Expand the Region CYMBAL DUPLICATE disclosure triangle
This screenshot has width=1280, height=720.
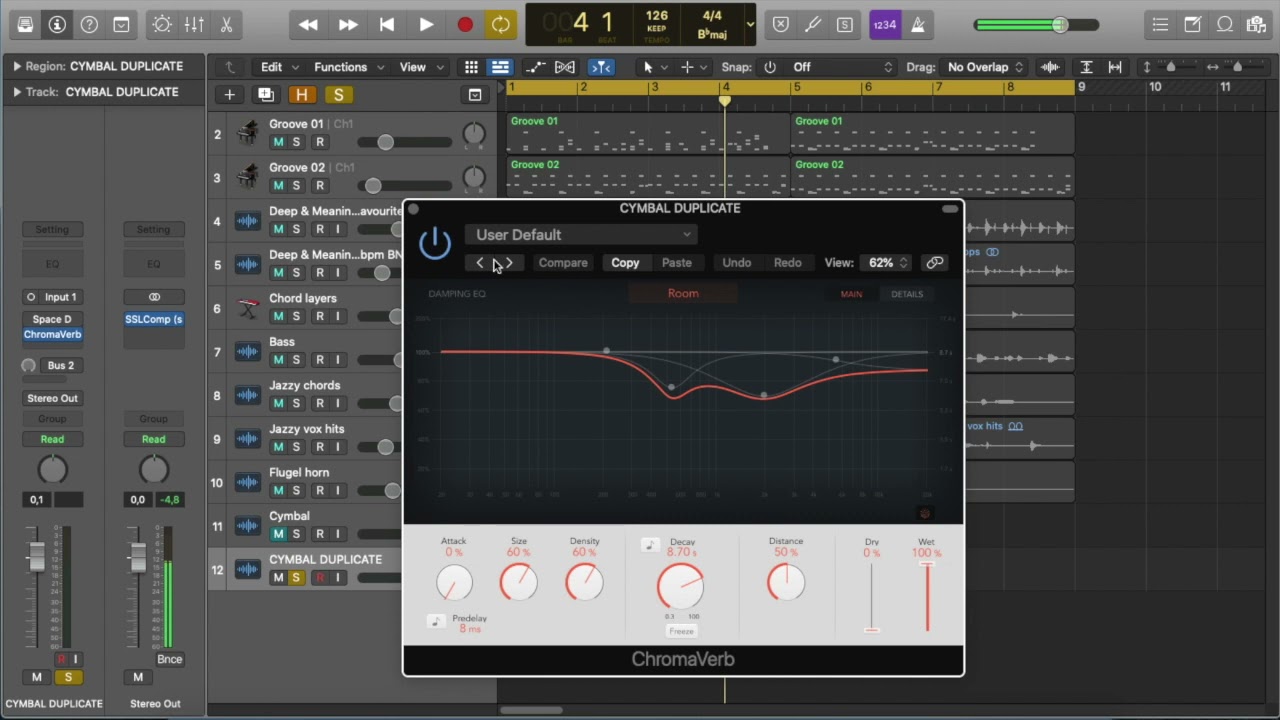[17, 66]
